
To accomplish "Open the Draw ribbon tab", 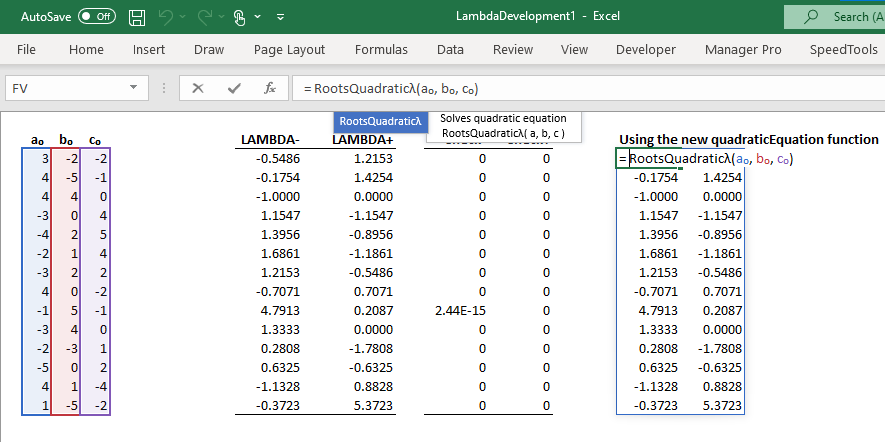I will coord(209,50).
